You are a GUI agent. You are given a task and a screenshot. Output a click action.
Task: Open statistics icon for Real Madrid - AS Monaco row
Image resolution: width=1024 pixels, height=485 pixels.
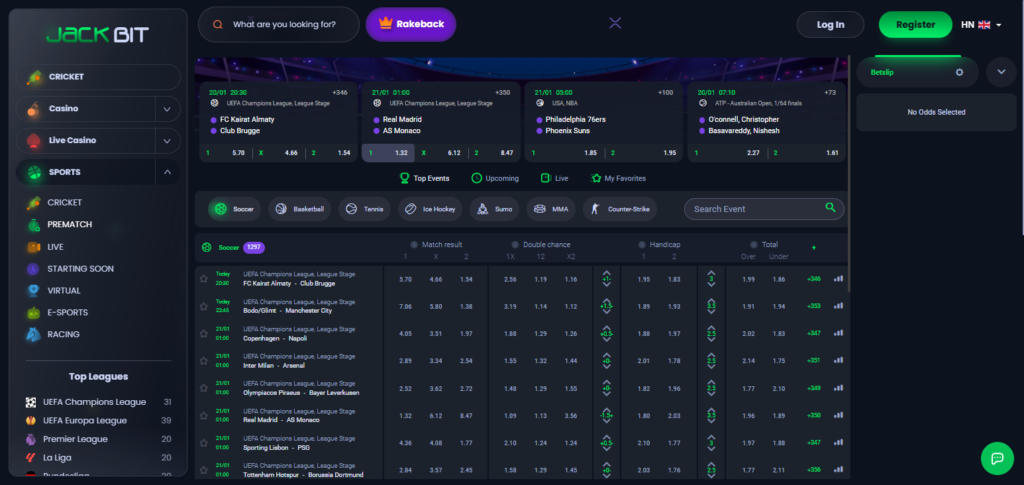point(839,415)
